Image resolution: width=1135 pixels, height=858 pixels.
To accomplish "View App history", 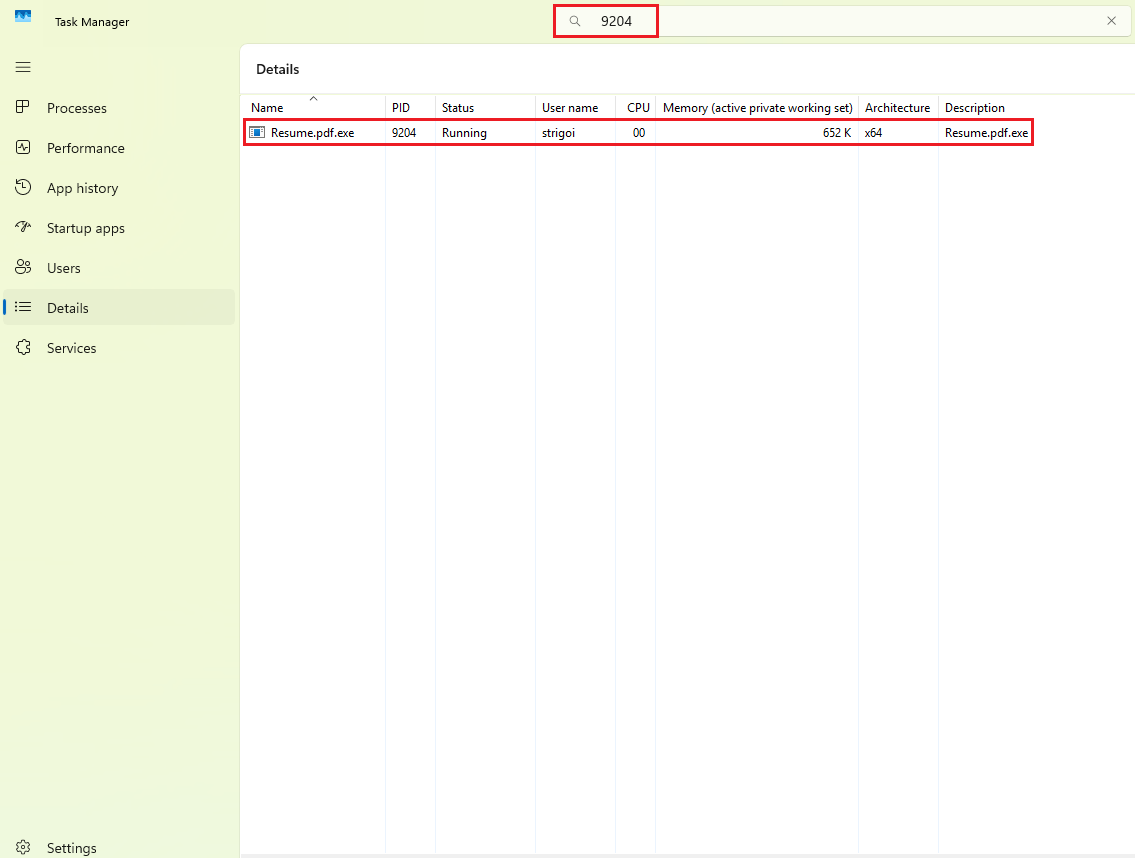I will tap(81, 188).
